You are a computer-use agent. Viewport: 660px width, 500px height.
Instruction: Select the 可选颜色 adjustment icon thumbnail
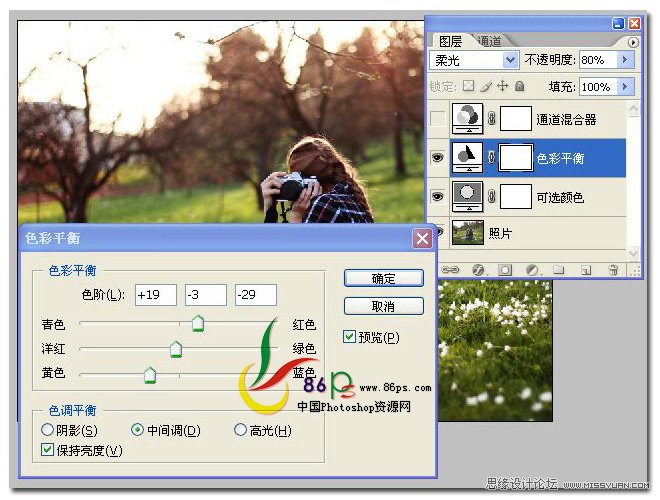[467, 196]
